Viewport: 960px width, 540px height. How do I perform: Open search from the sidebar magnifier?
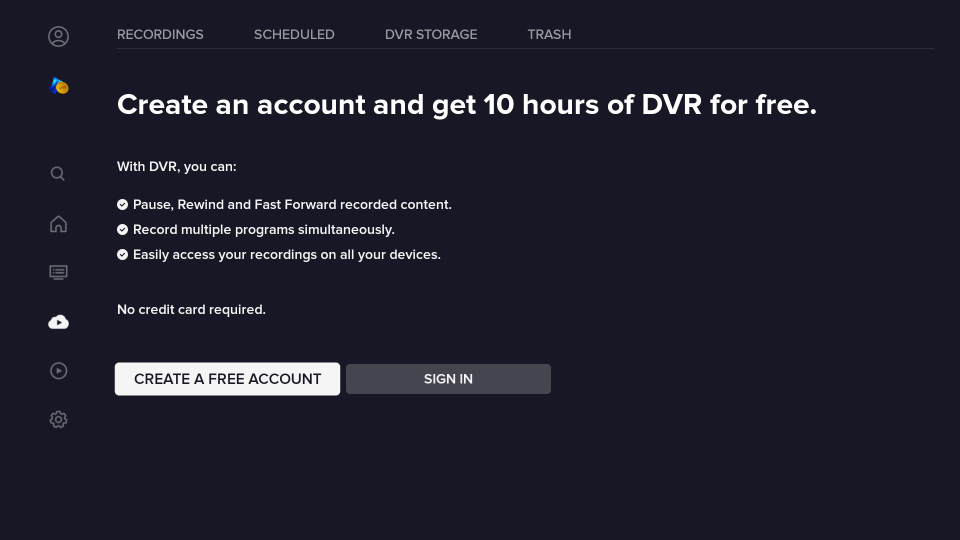tap(58, 174)
